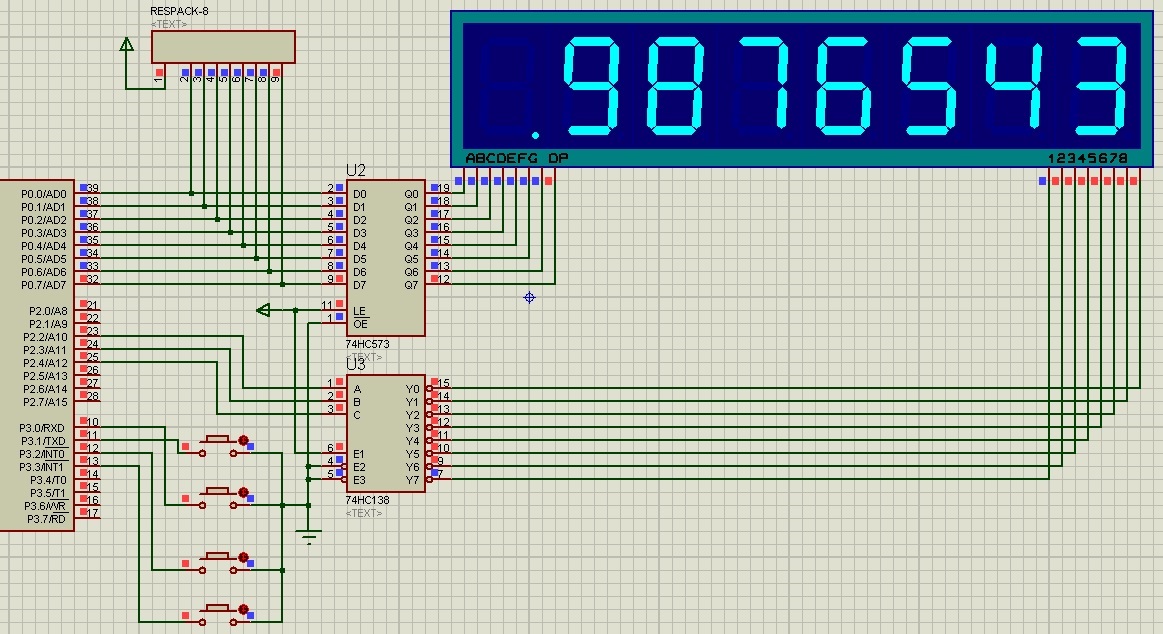Image resolution: width=1163 pixels, height=634 pixels.
Task: Click the digit 9 on the 7-segment display
Action: point(591,86)
